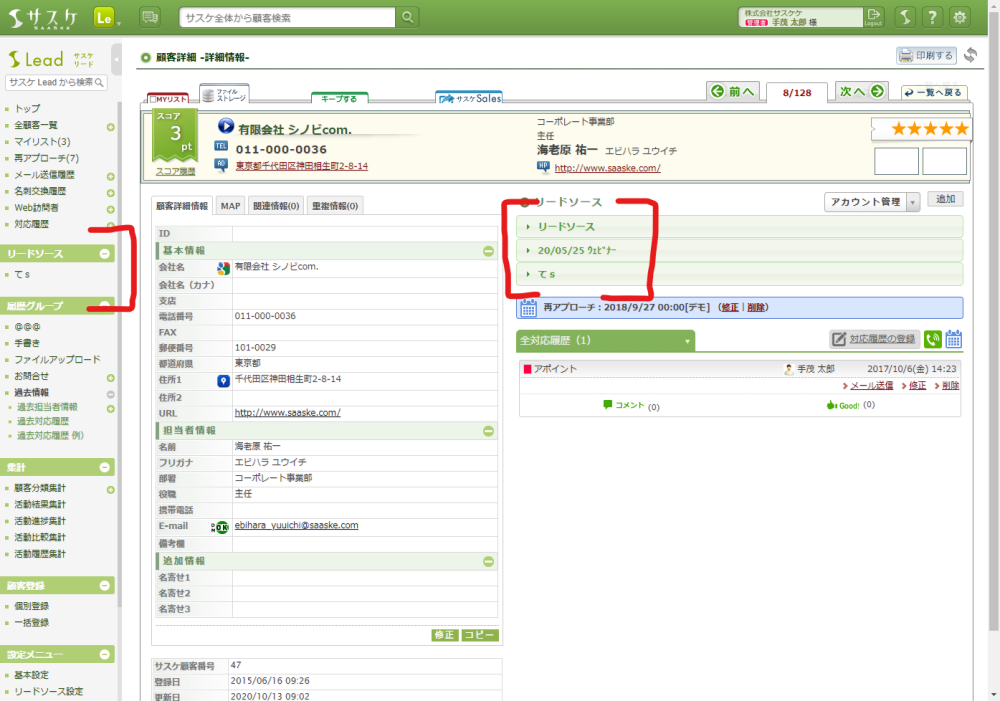Click the TEL icon next to 011-000-0036
The width and height of the screenshot is (1000, 701).
(221, 146)
